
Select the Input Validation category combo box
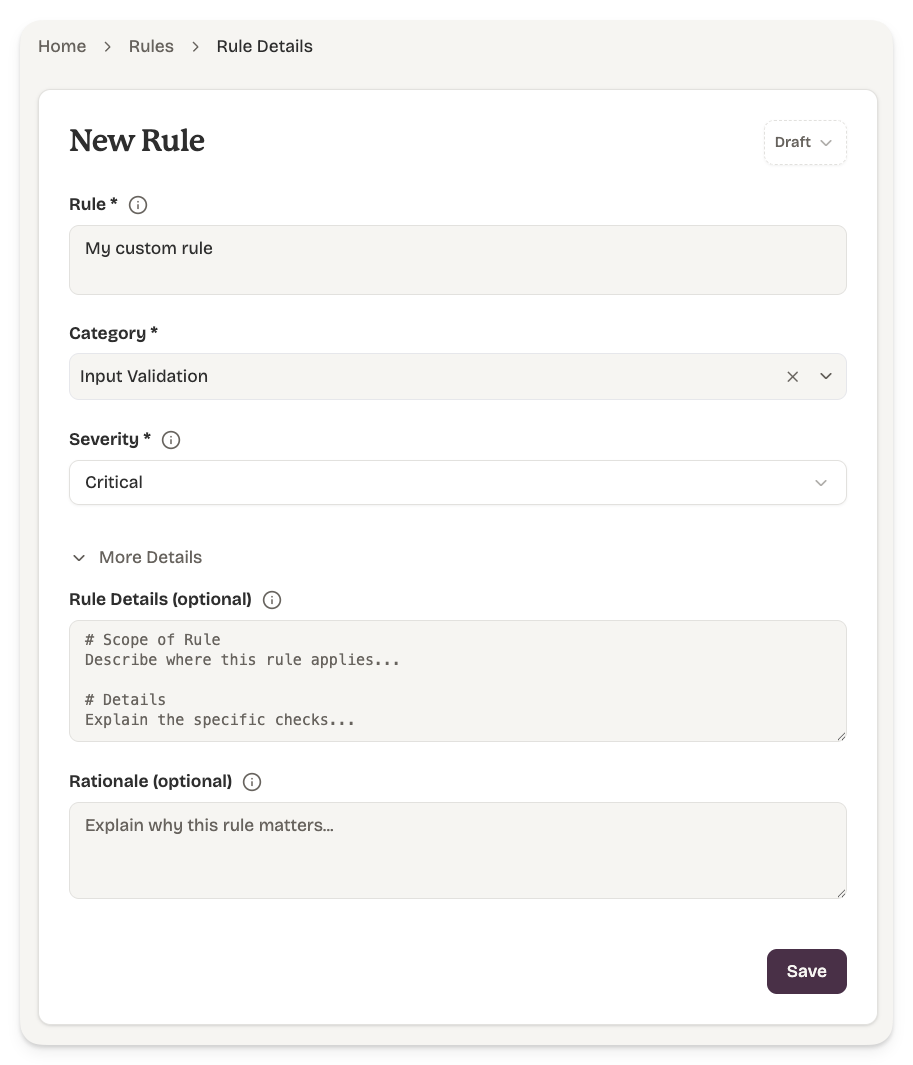pos(458,376)
